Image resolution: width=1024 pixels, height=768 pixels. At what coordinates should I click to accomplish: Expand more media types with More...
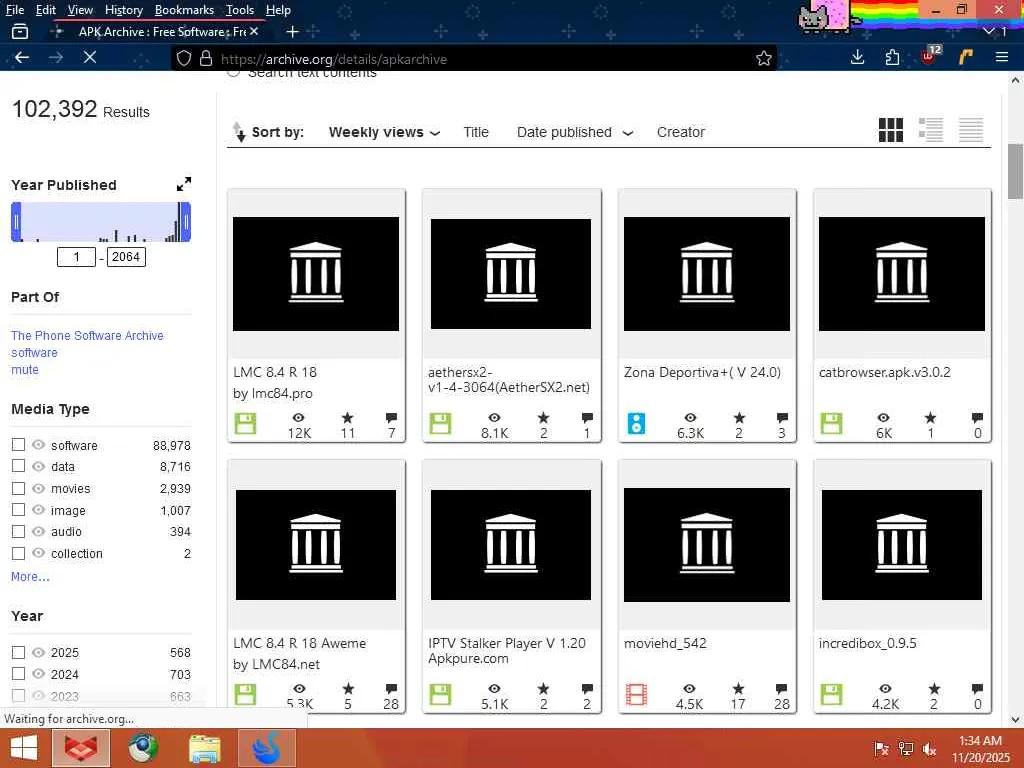pos(30,577)
